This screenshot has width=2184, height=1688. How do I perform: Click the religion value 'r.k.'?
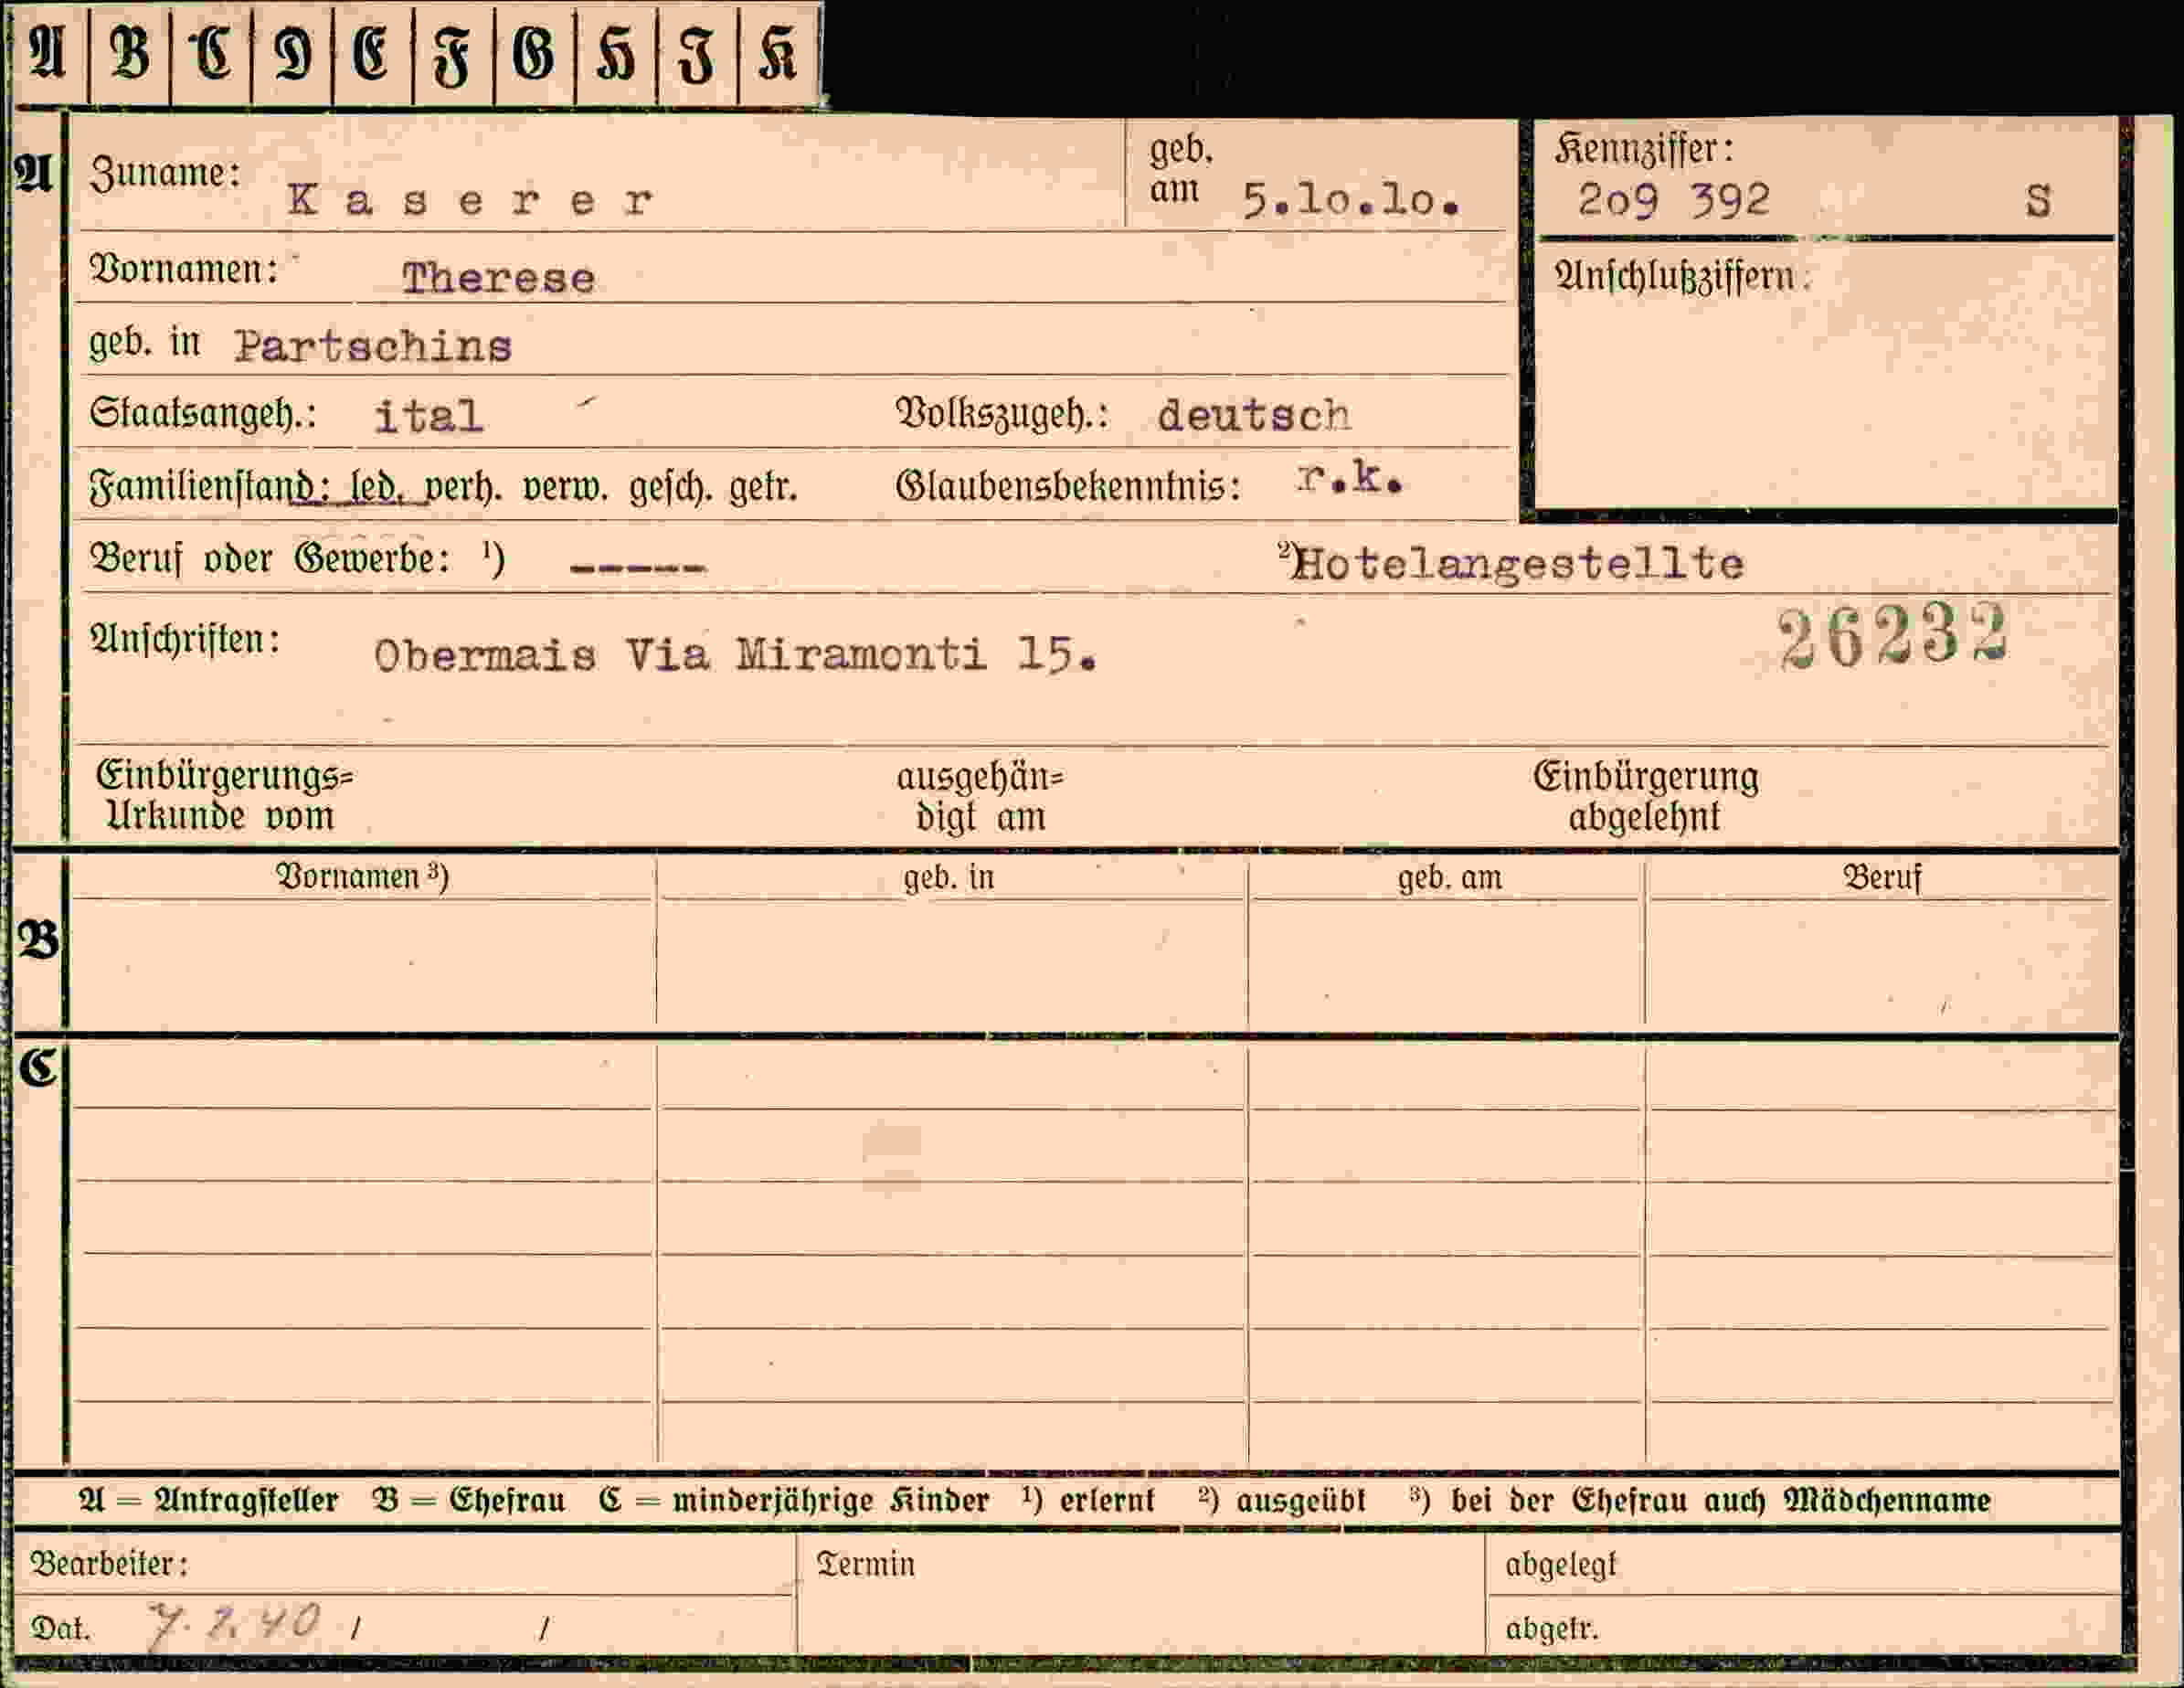(1350, 480)
